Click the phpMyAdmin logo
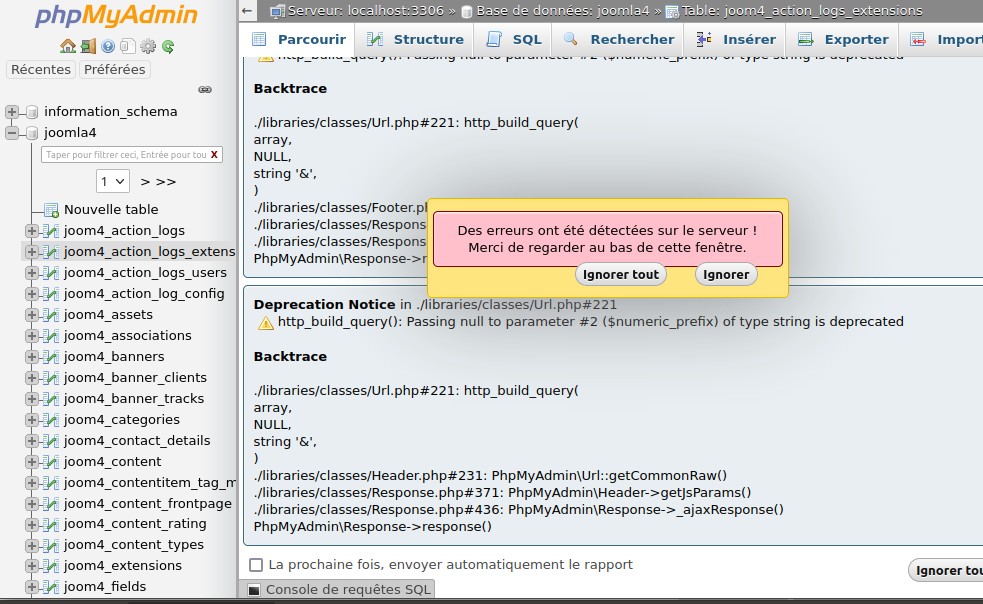The height and width of the screenshot is (604, 983). (116, 15)
